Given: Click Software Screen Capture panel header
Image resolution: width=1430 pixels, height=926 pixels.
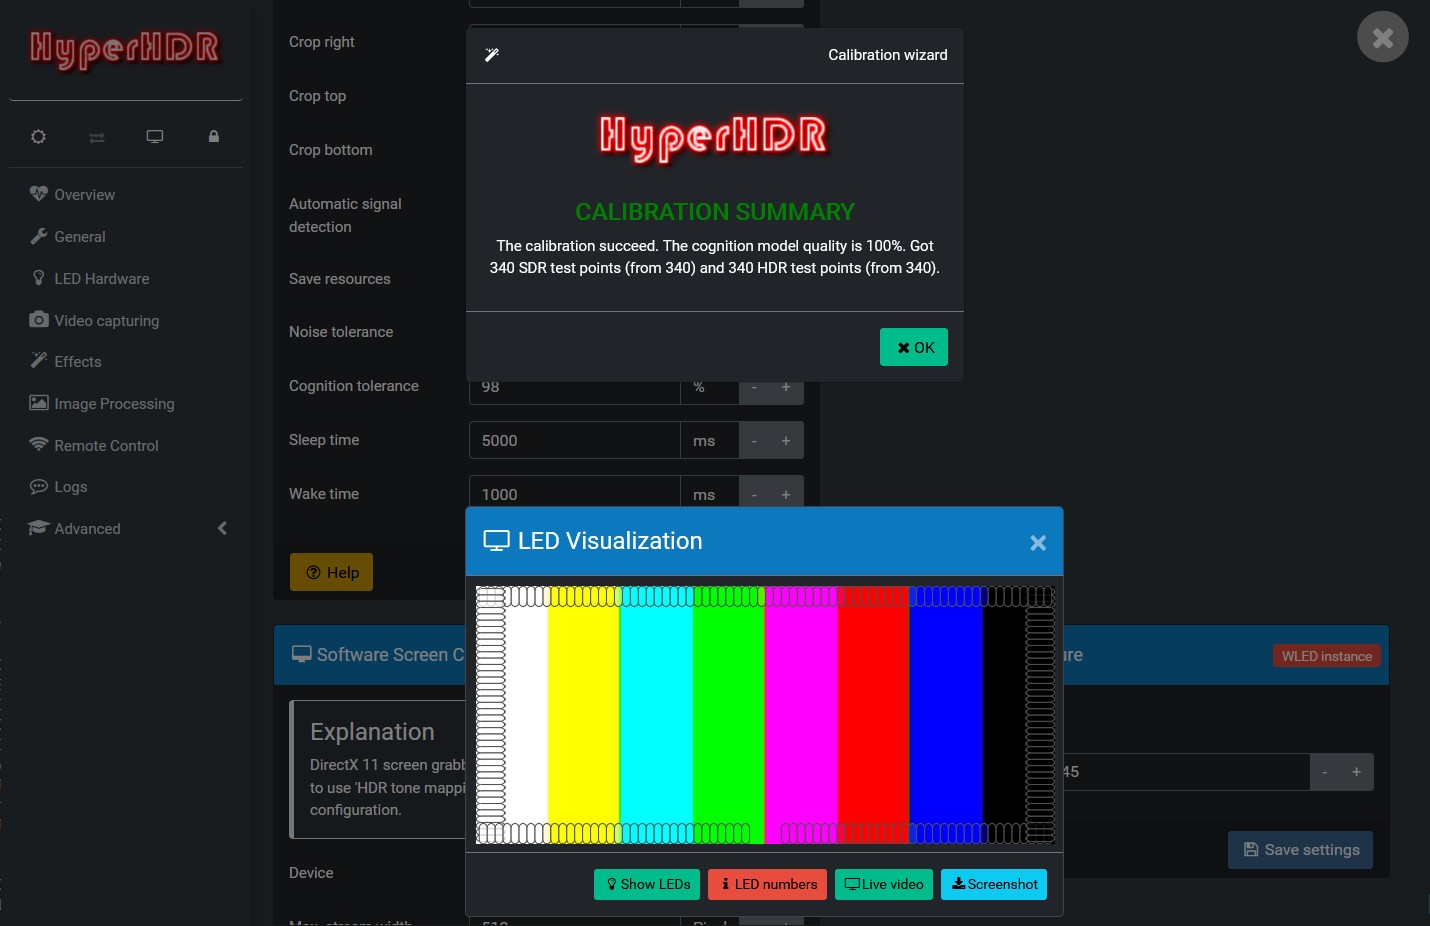Looking at the screenshot, I should 370,655.
